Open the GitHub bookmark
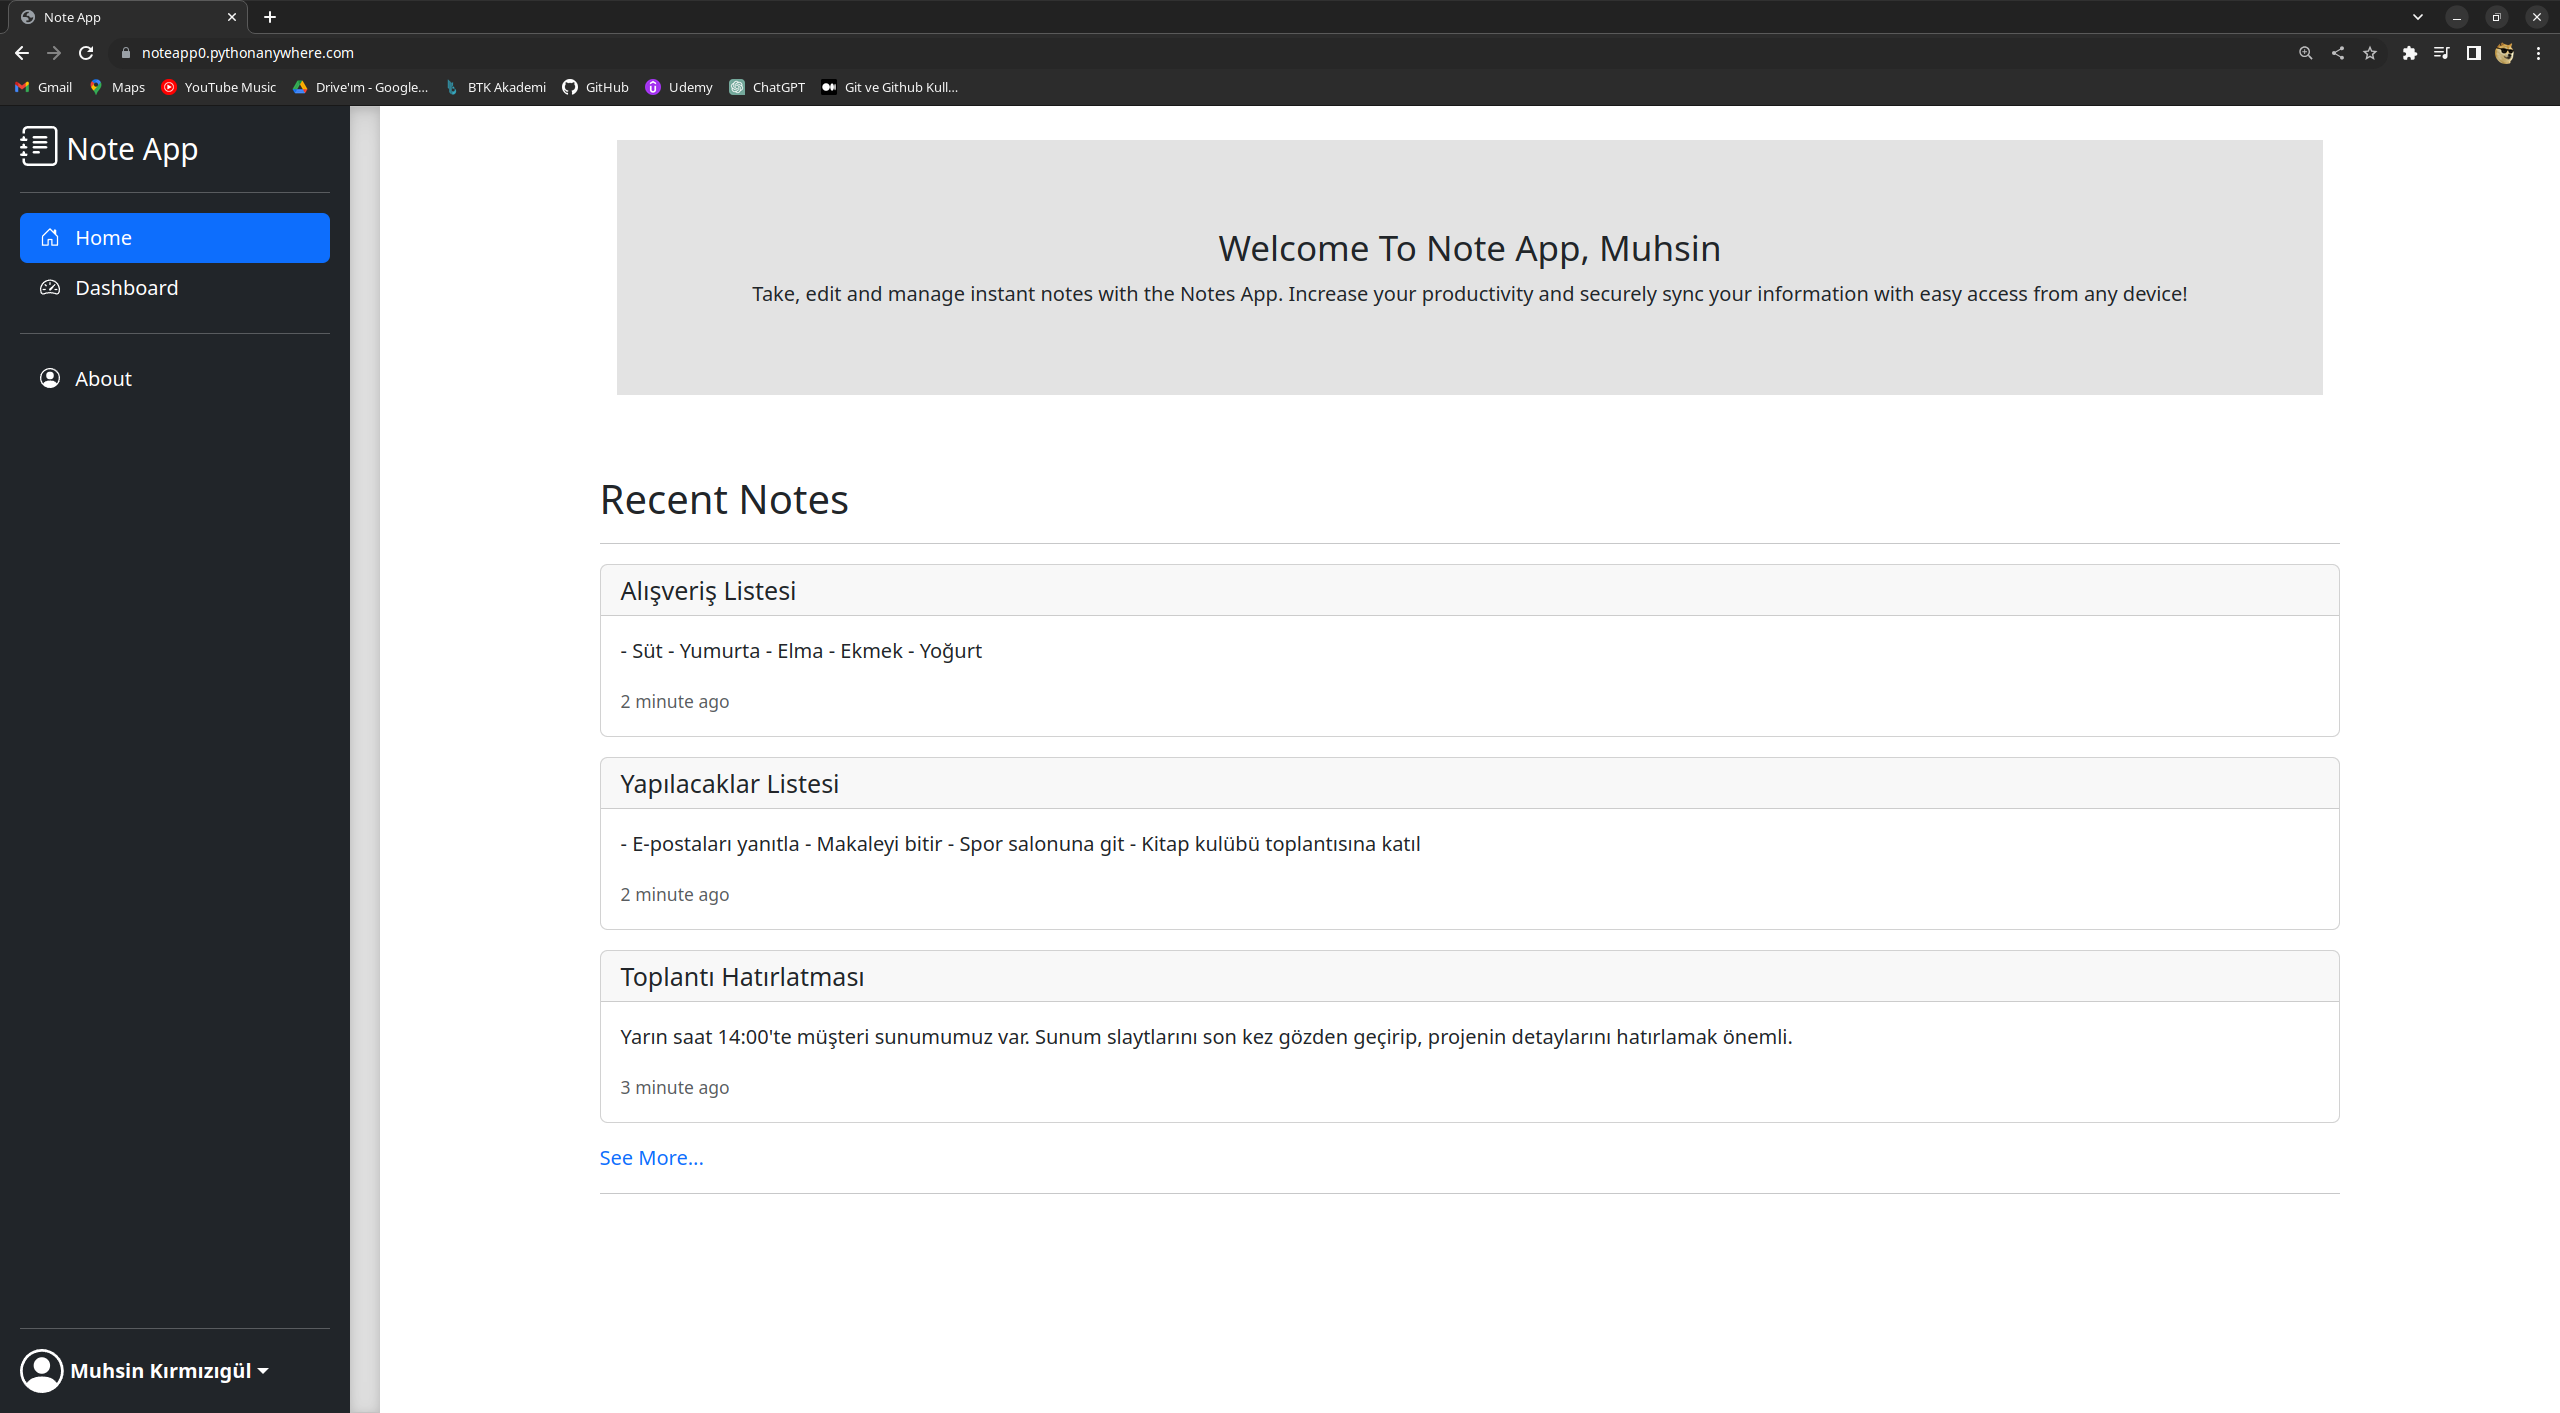2560x1413 pixels. point(596,87)
